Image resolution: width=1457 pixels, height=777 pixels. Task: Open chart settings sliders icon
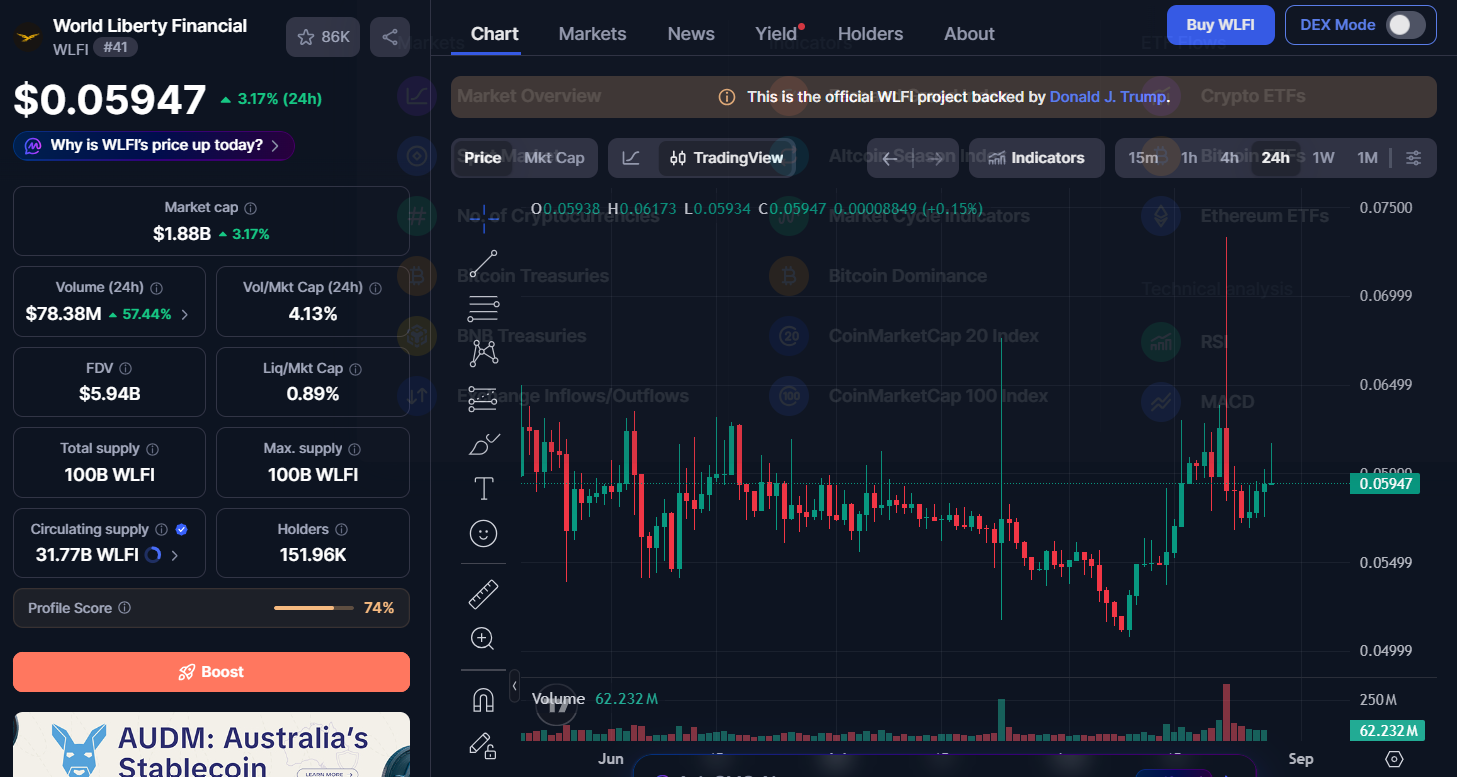(1413, 158)
